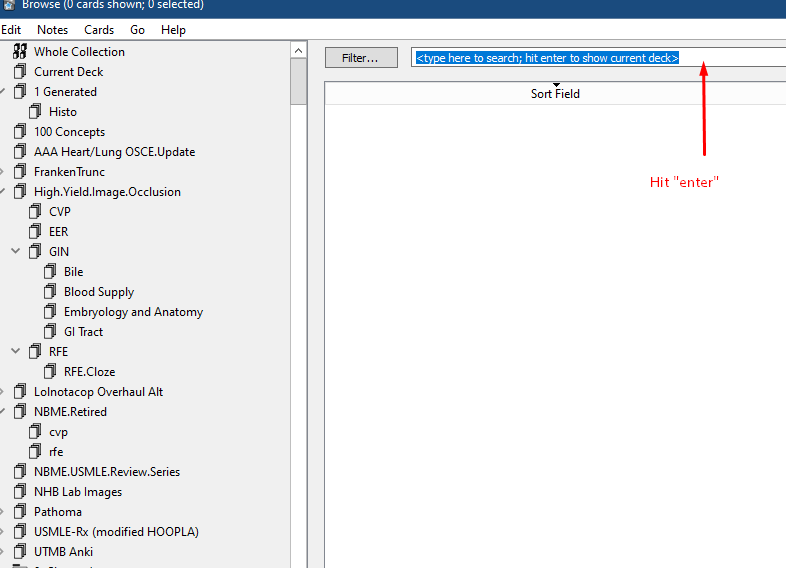786x568 pixels.
Task: Open the Sort Field column header
Action: click(555, 93)
